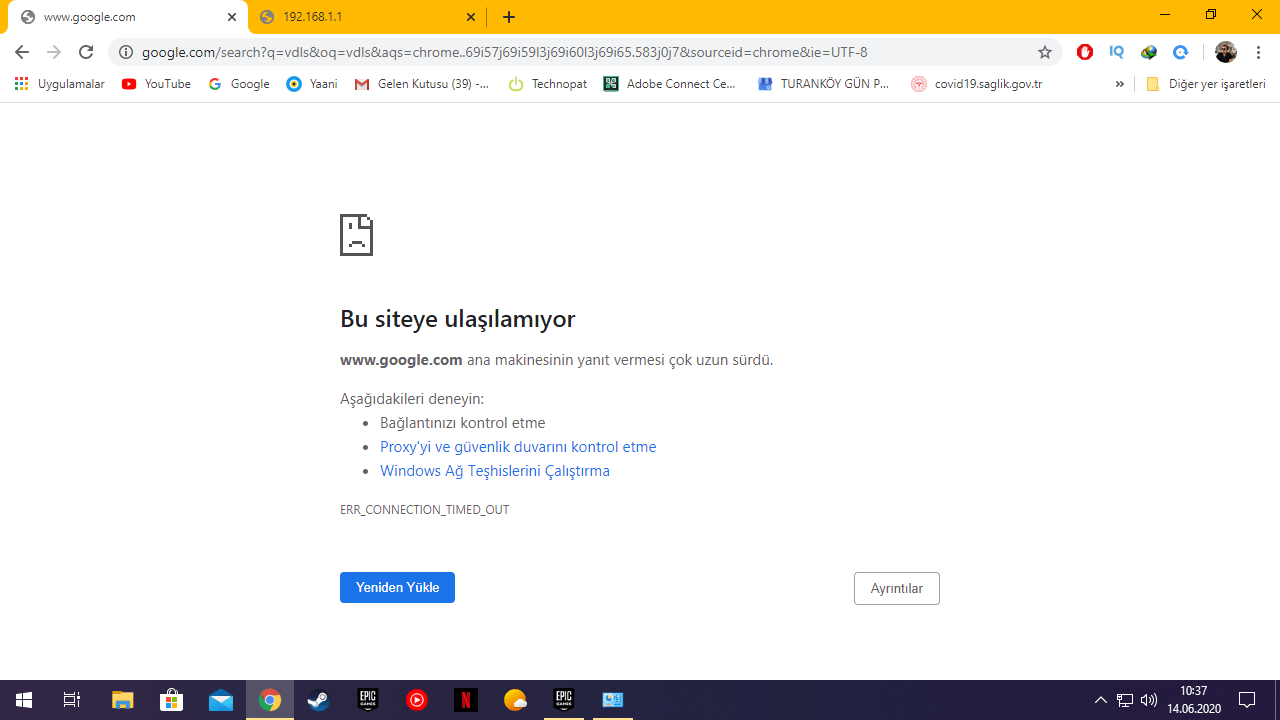Click the Ayrıntılar button

coord(897,589)
